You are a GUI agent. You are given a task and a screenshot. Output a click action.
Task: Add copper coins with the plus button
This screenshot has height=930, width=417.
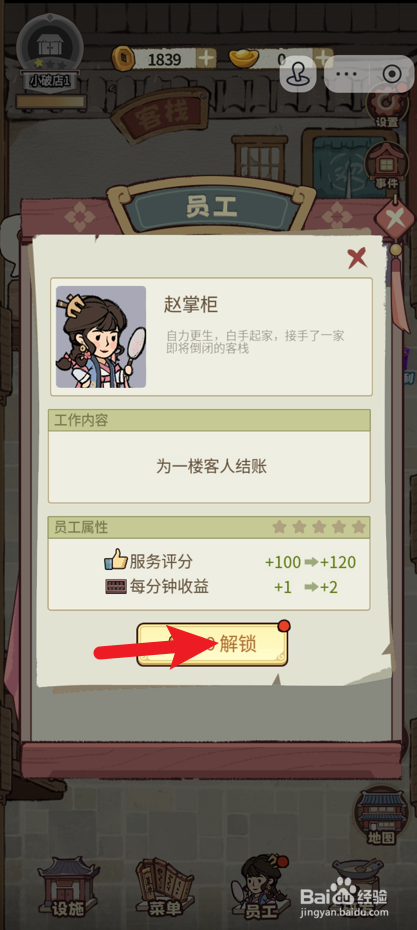(x=206, y=59)
